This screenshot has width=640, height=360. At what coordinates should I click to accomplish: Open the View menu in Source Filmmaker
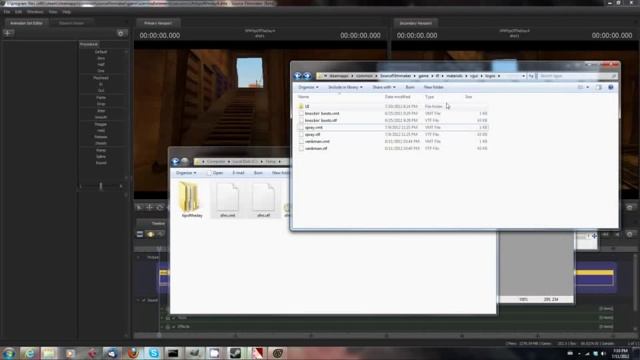coord(53,12)
